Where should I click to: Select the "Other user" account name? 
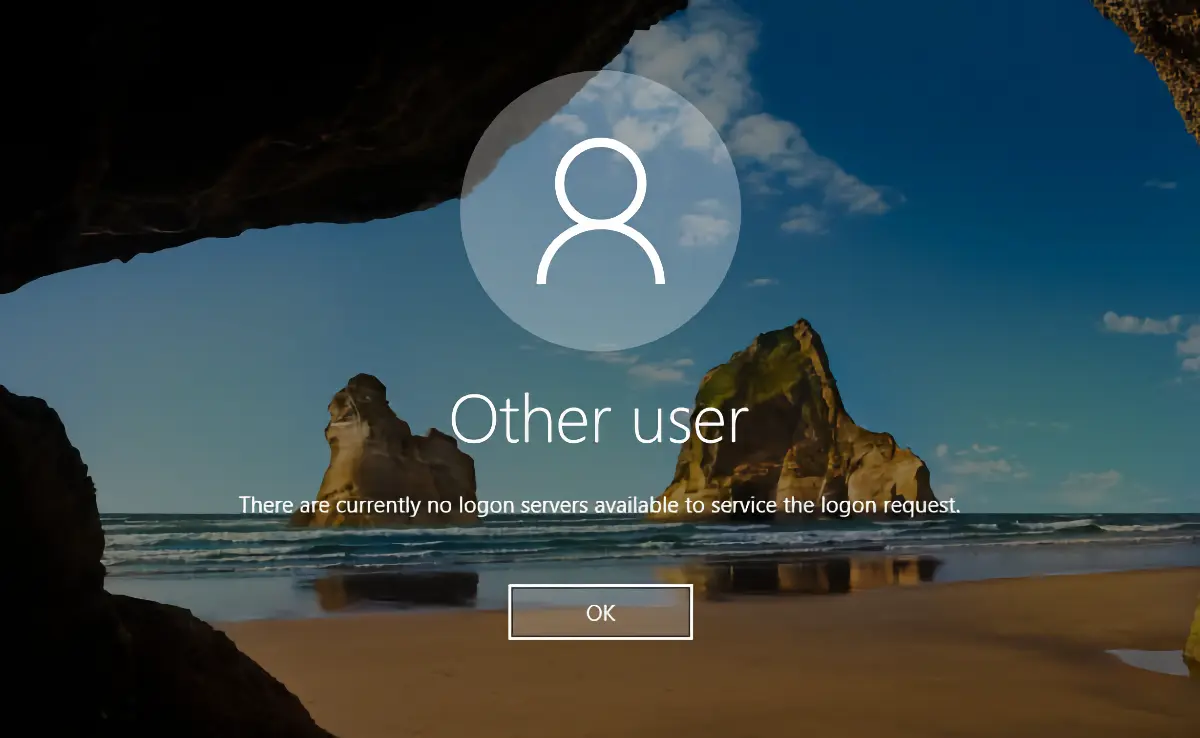(600, 421)
